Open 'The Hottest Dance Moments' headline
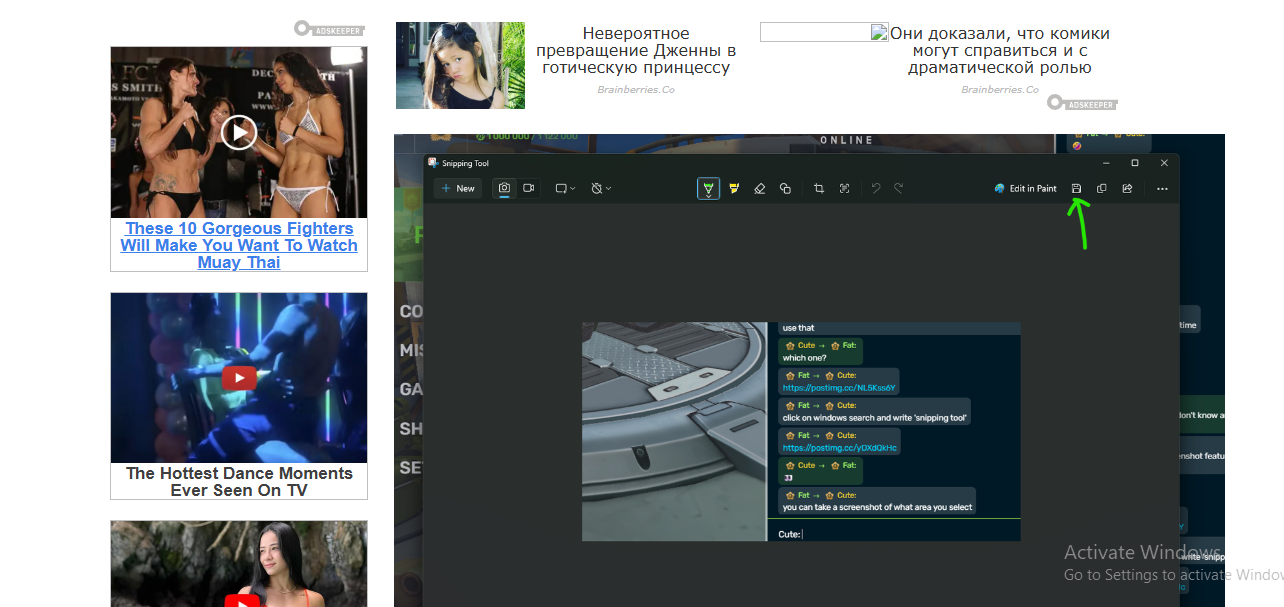 (x=239, y=482)
